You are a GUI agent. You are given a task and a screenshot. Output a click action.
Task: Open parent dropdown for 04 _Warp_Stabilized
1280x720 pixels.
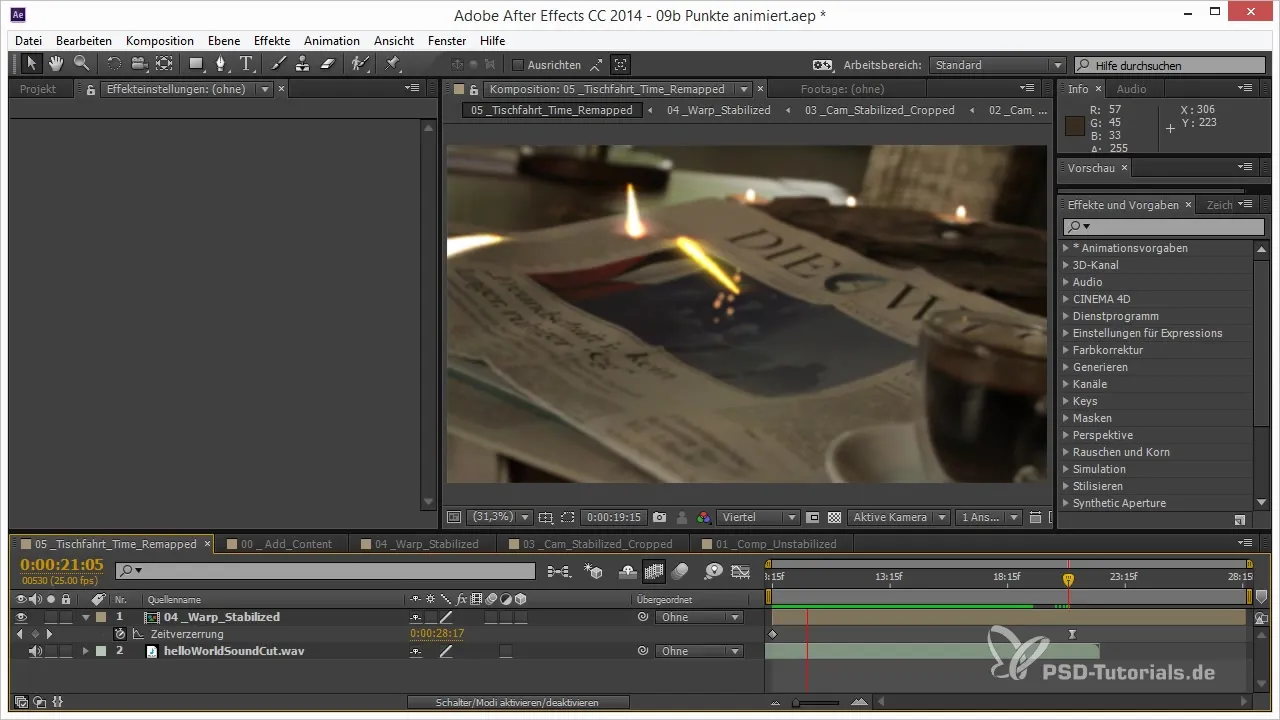(x=699, y=617)
